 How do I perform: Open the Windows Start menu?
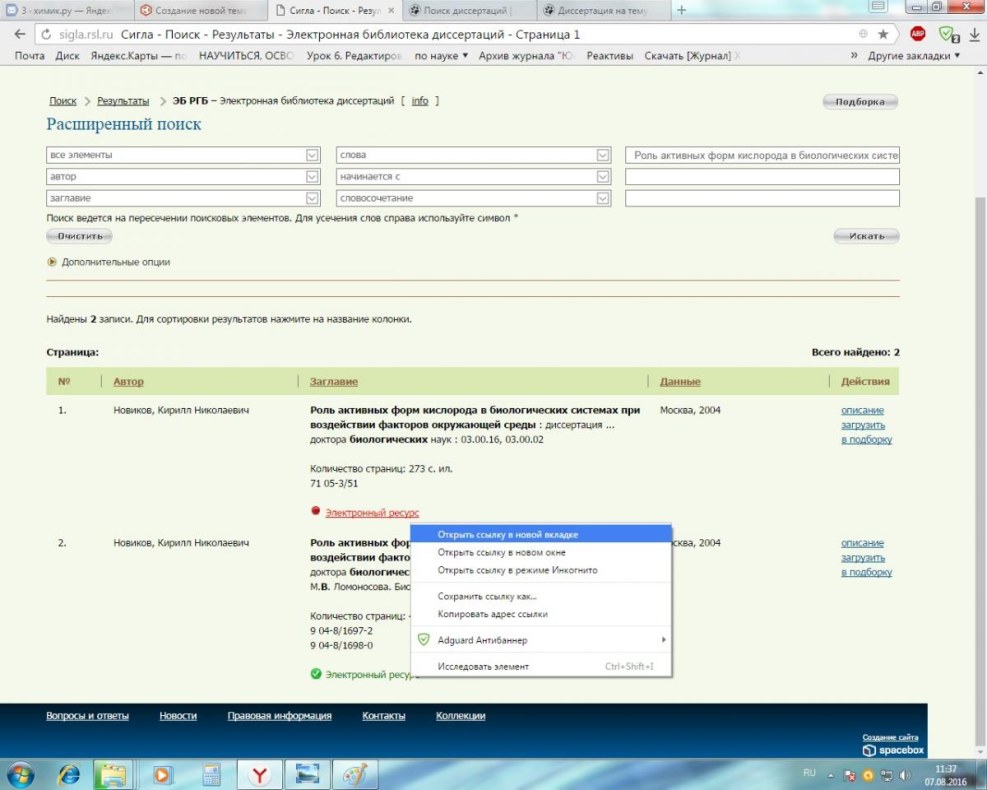[x=20, y=774]
